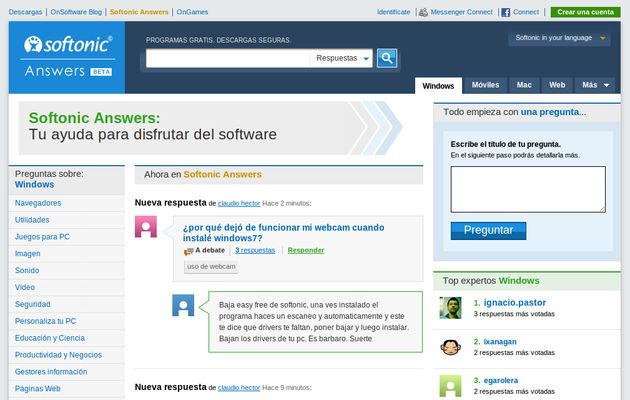Screen dimensions: 630x400
Task: Open Navegadores category
Action: point(38,203)
